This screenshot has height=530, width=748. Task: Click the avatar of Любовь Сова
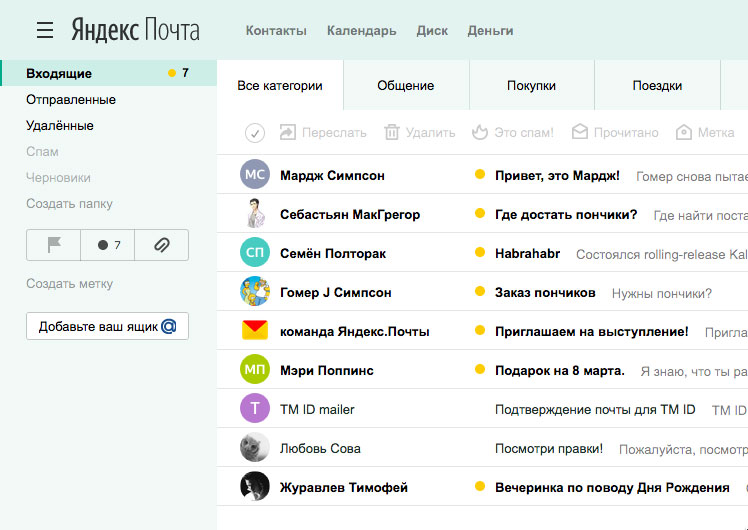(x=255, y=447)
